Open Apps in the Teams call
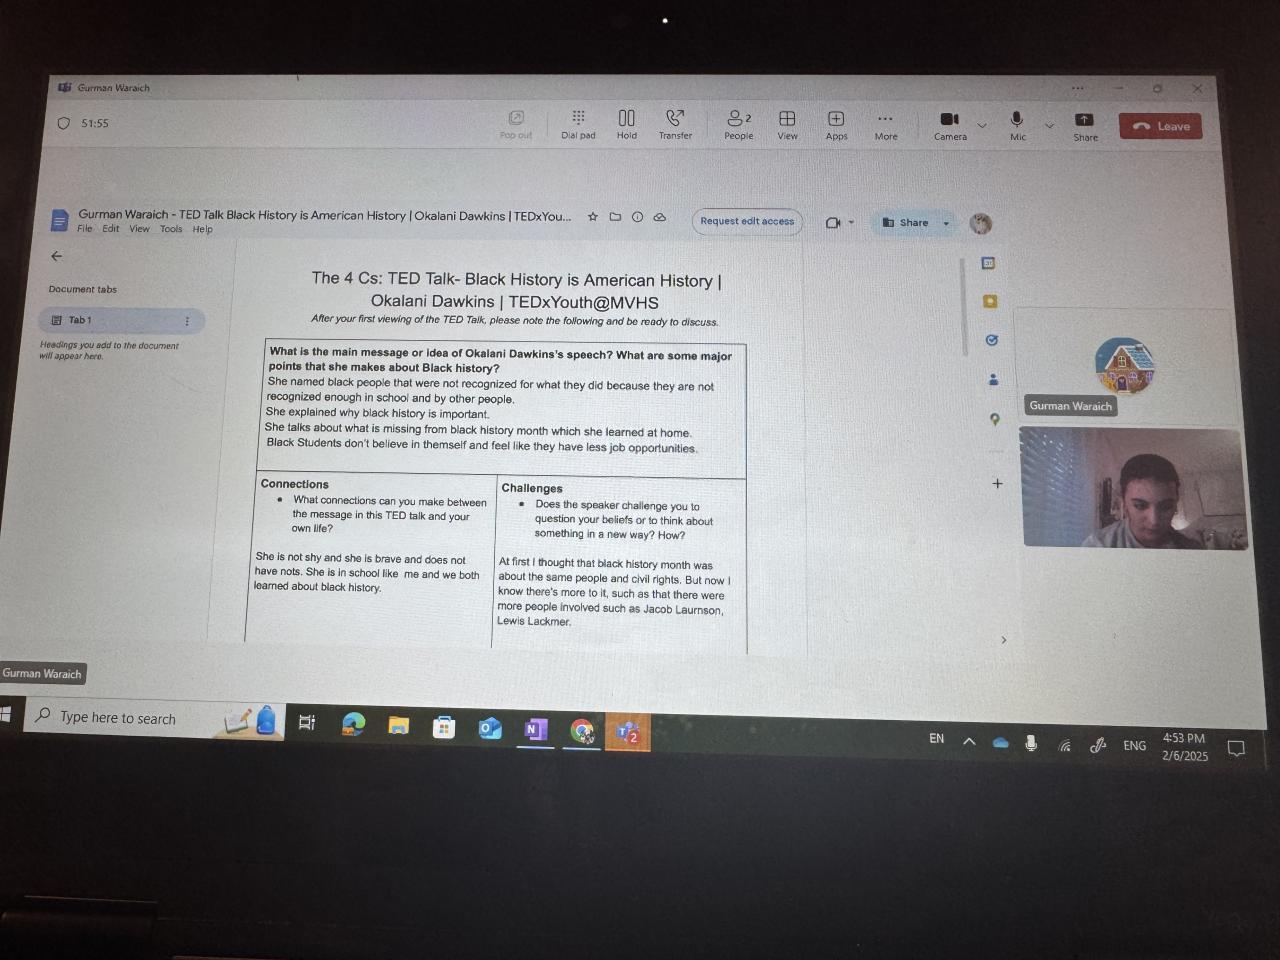This screenshot has height=960, width=1280. point(837,126)
